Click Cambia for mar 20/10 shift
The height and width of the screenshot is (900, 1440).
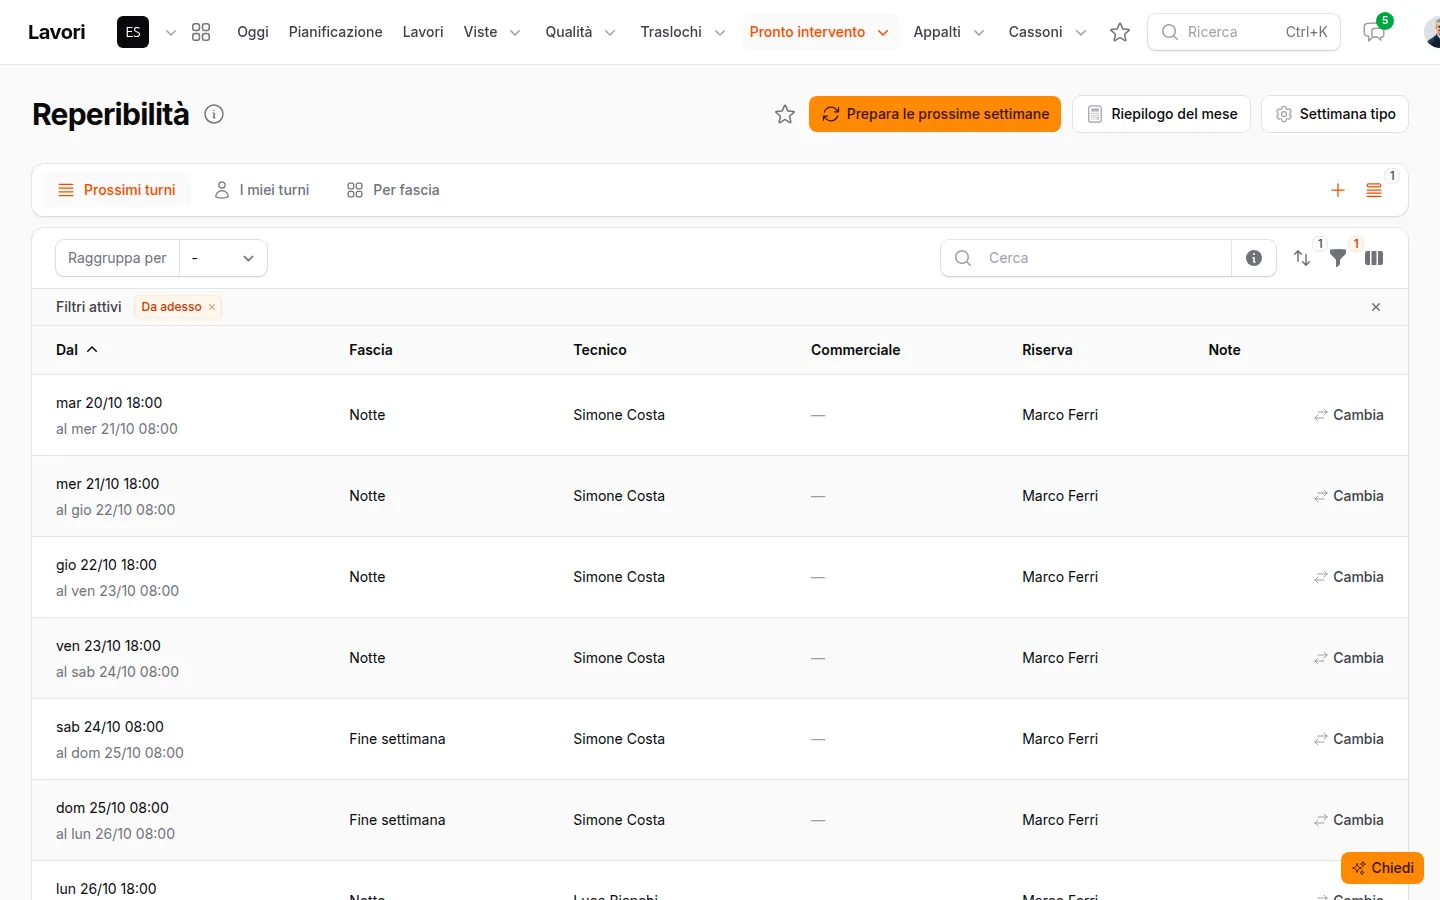(x=1349, y=415)
